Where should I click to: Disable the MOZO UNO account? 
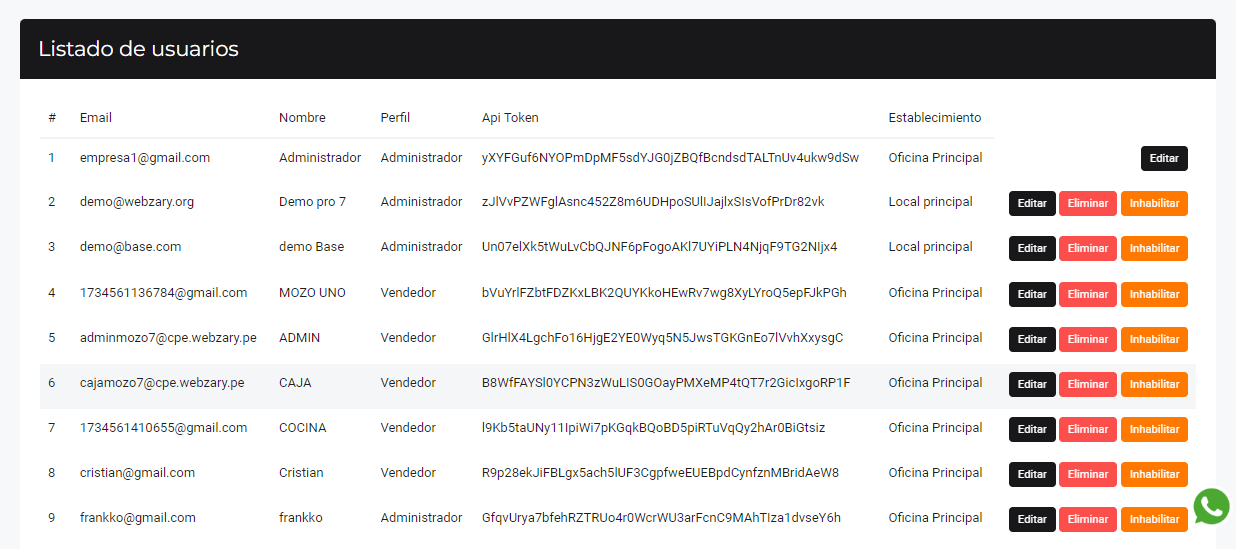pyautogui.click(x=1154, y=294)
